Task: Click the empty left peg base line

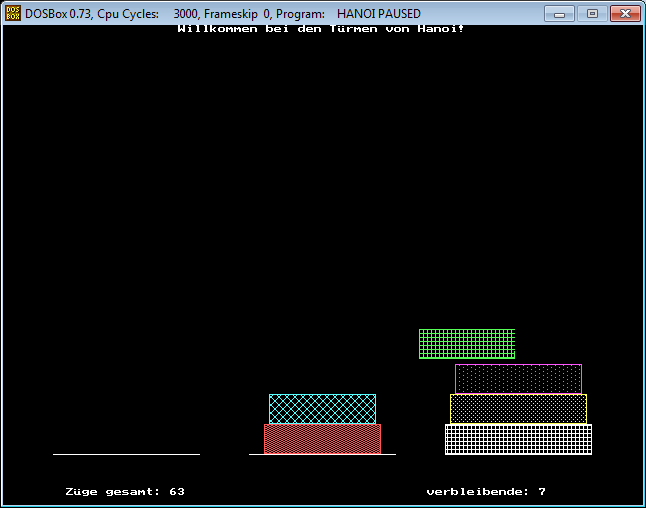Action: coord(126,455)
